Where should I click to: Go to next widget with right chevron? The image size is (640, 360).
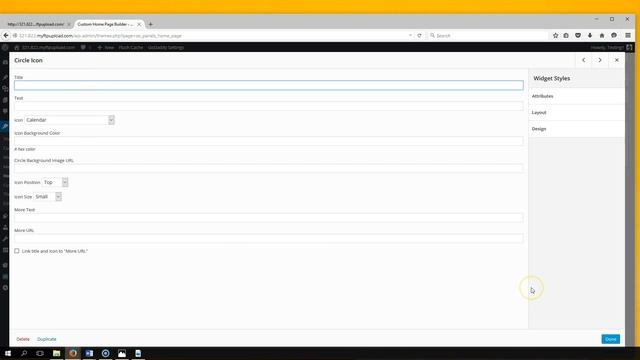click(600, 60)
